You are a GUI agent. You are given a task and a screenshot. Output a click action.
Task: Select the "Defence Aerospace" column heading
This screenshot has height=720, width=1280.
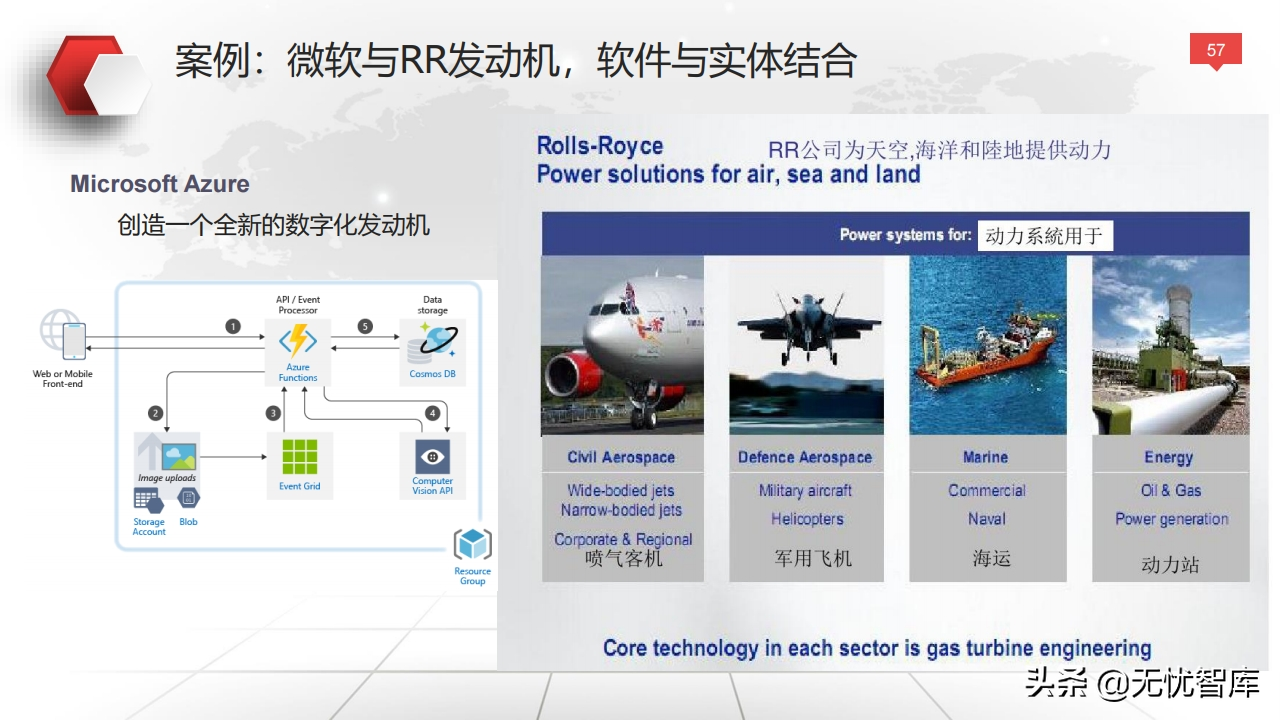pos(805,457)
